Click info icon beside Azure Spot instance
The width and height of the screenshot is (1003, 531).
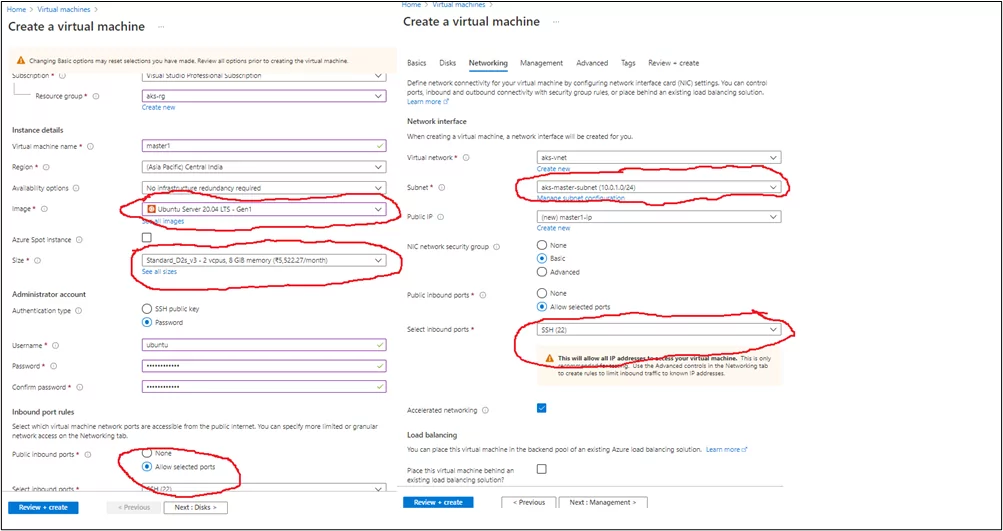(79, 240)
